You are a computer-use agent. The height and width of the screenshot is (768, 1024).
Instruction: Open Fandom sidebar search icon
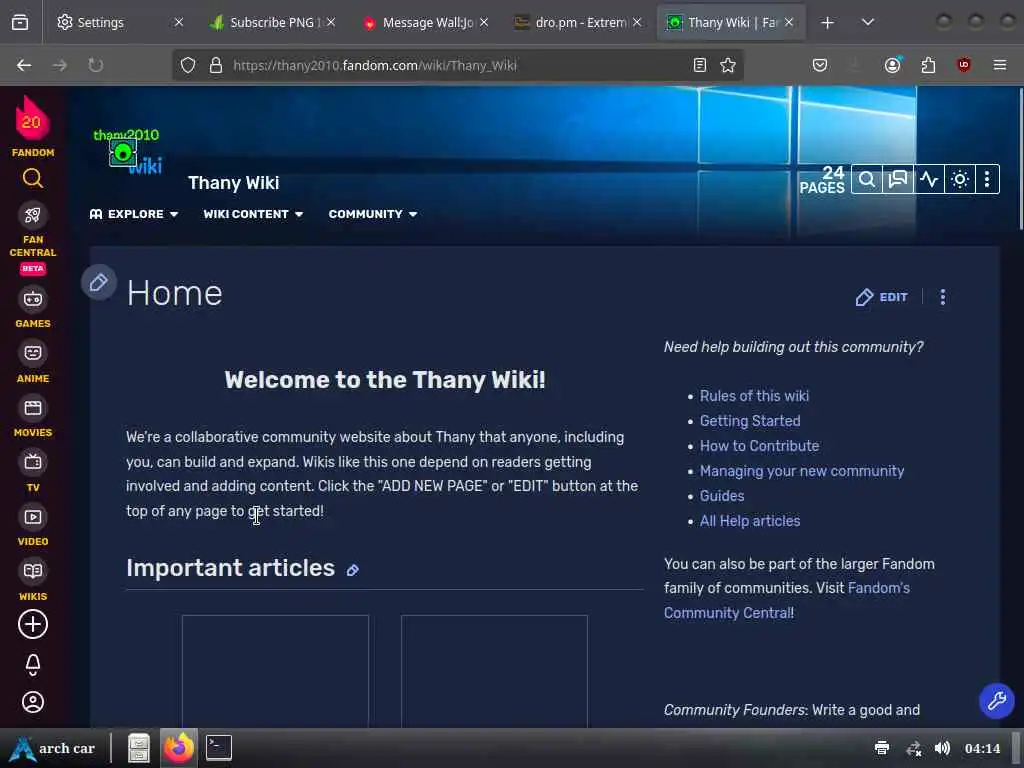tap(33, 178)
